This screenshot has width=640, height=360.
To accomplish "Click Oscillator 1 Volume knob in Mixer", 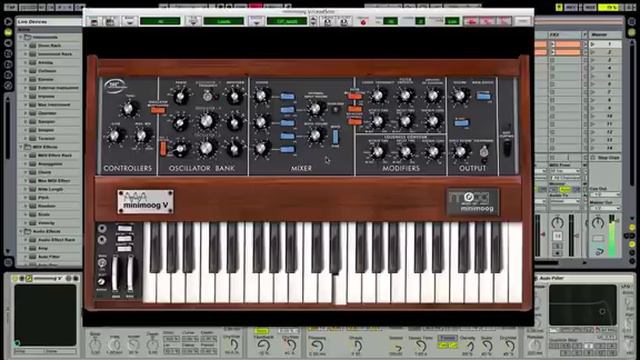I will [261, 96].
